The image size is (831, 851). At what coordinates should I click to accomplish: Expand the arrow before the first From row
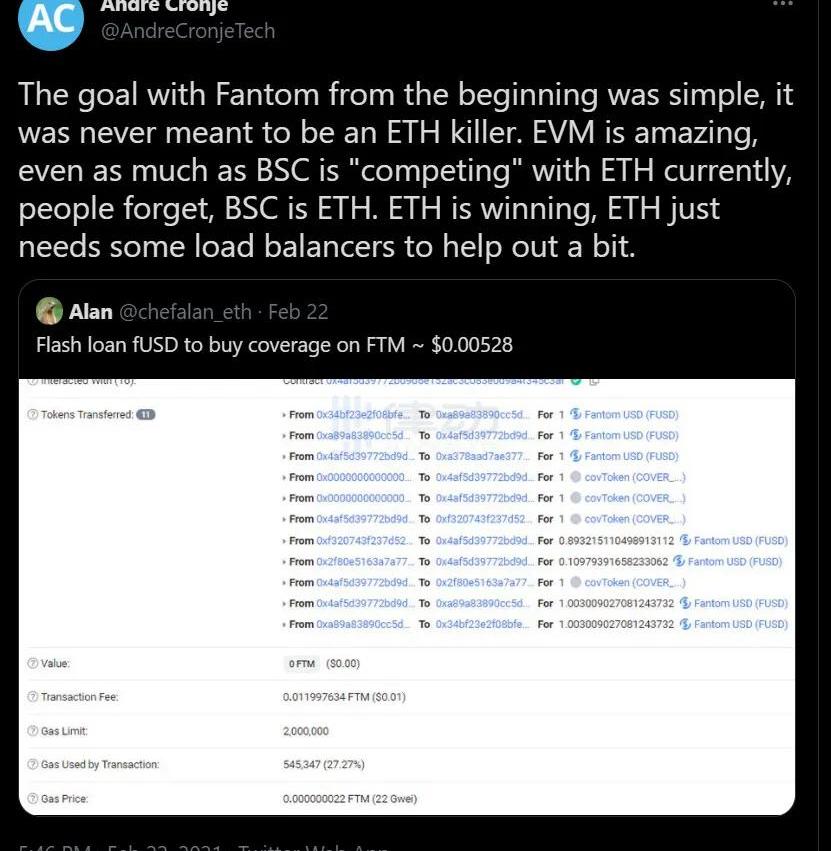pyautogui.click(x=285, y=415)
